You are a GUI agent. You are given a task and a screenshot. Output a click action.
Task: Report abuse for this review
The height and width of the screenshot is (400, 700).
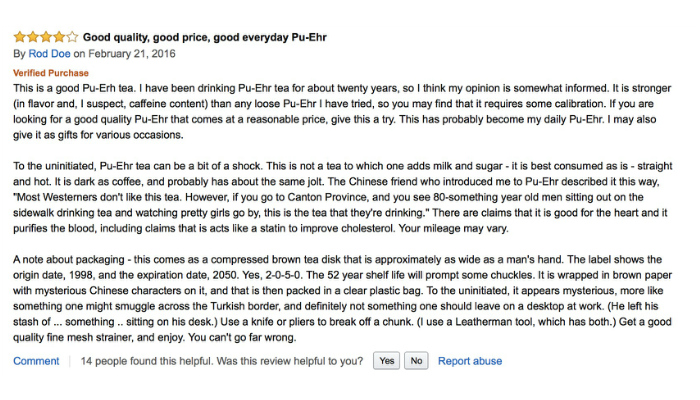pos(470,361)
